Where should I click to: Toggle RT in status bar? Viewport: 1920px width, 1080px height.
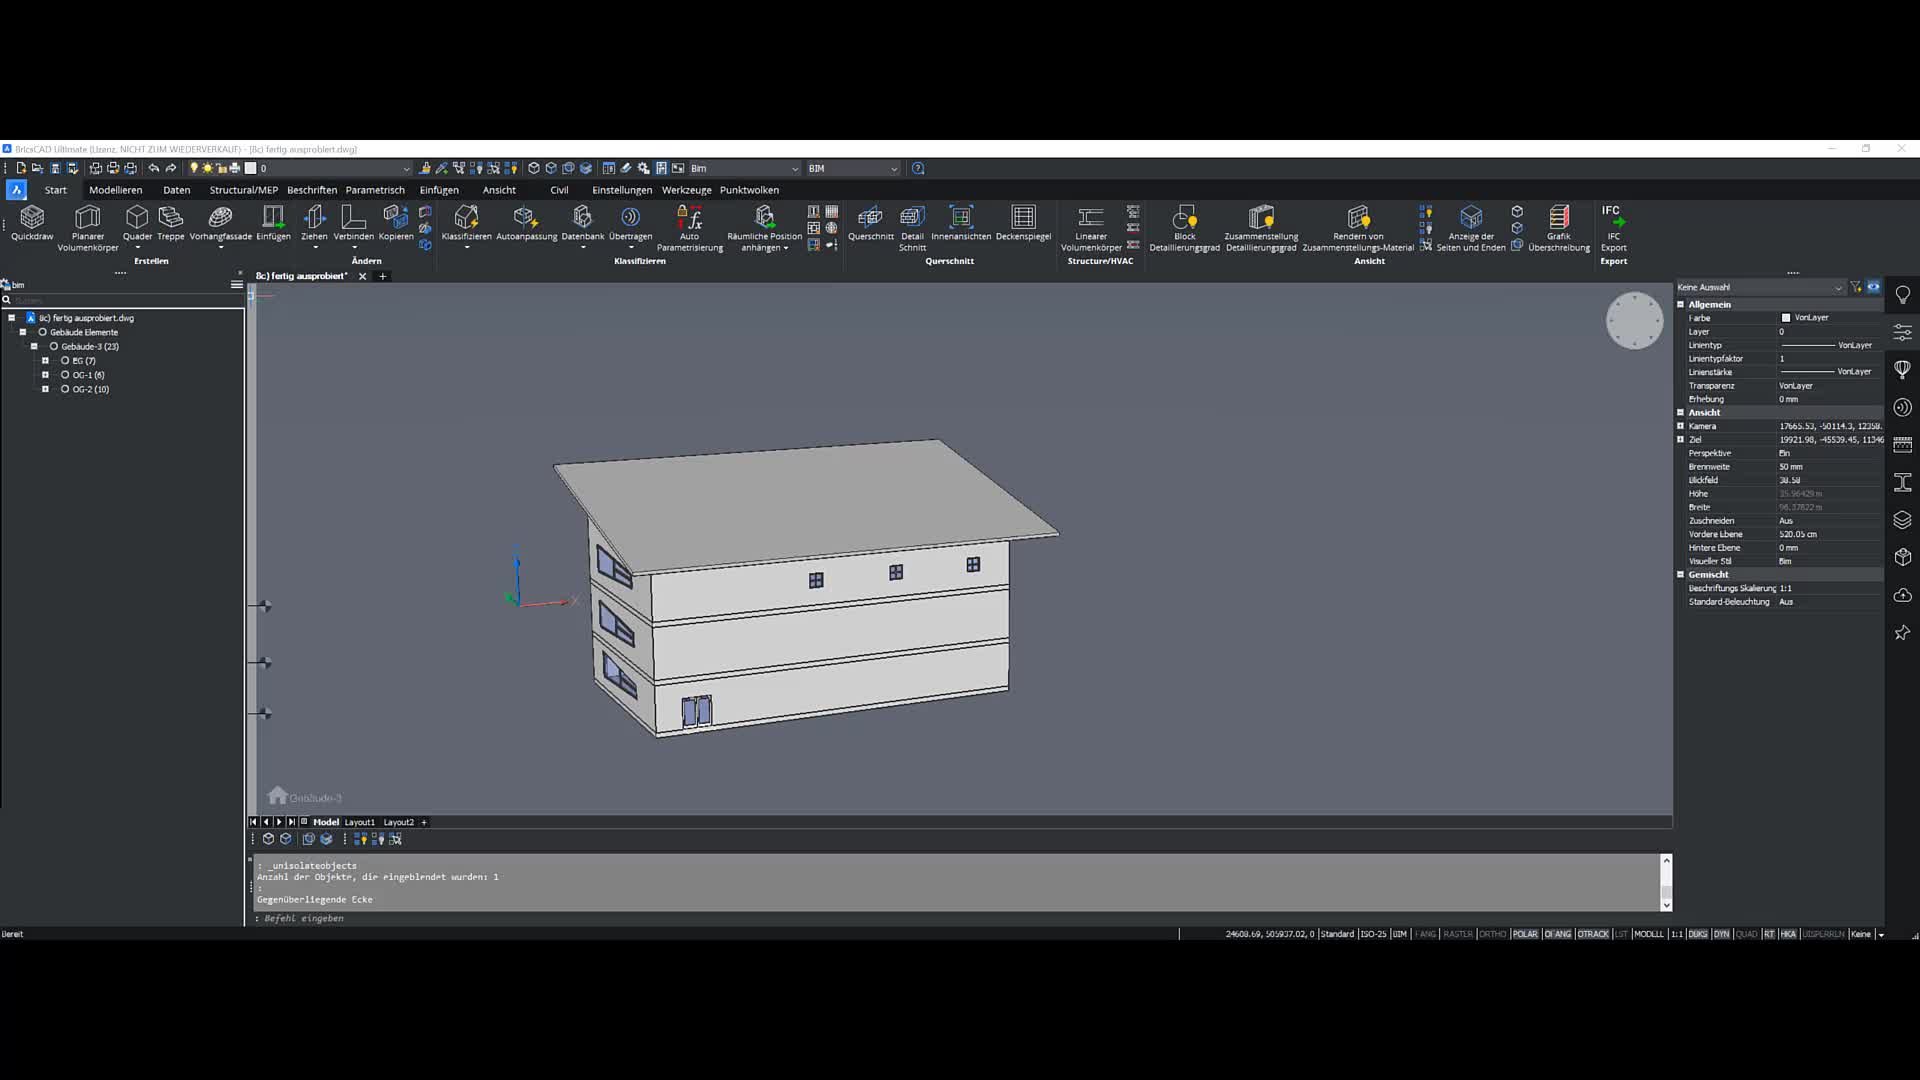1769,934
